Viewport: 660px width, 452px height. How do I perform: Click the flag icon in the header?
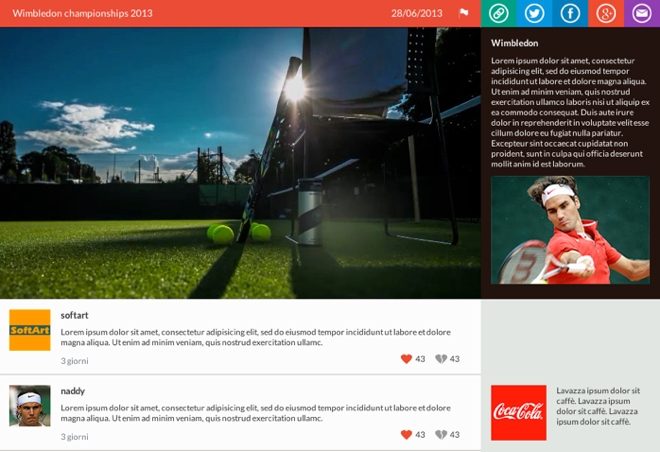pos(463,13)
